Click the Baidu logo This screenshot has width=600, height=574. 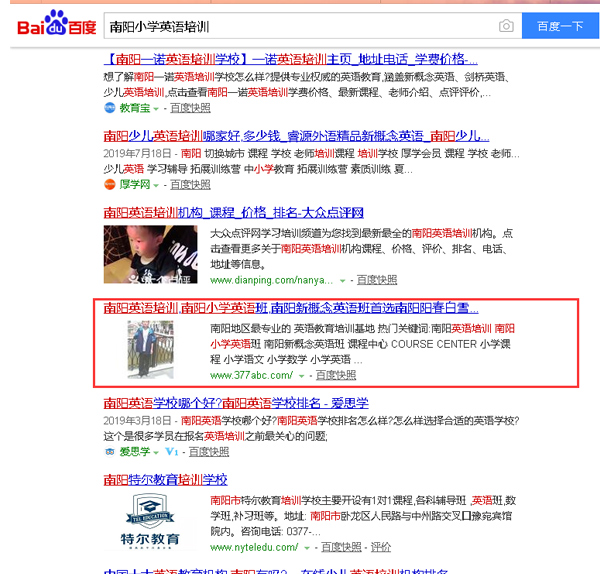pos(57,23)
